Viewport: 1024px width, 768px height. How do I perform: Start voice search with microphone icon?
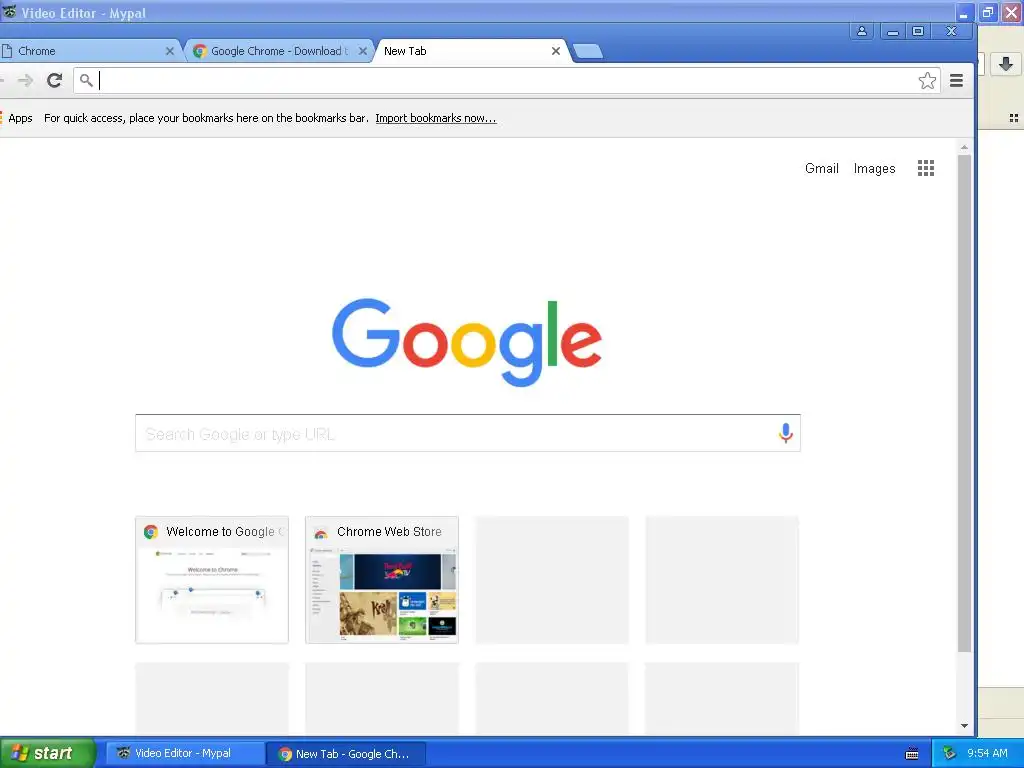tap(786, 433)
